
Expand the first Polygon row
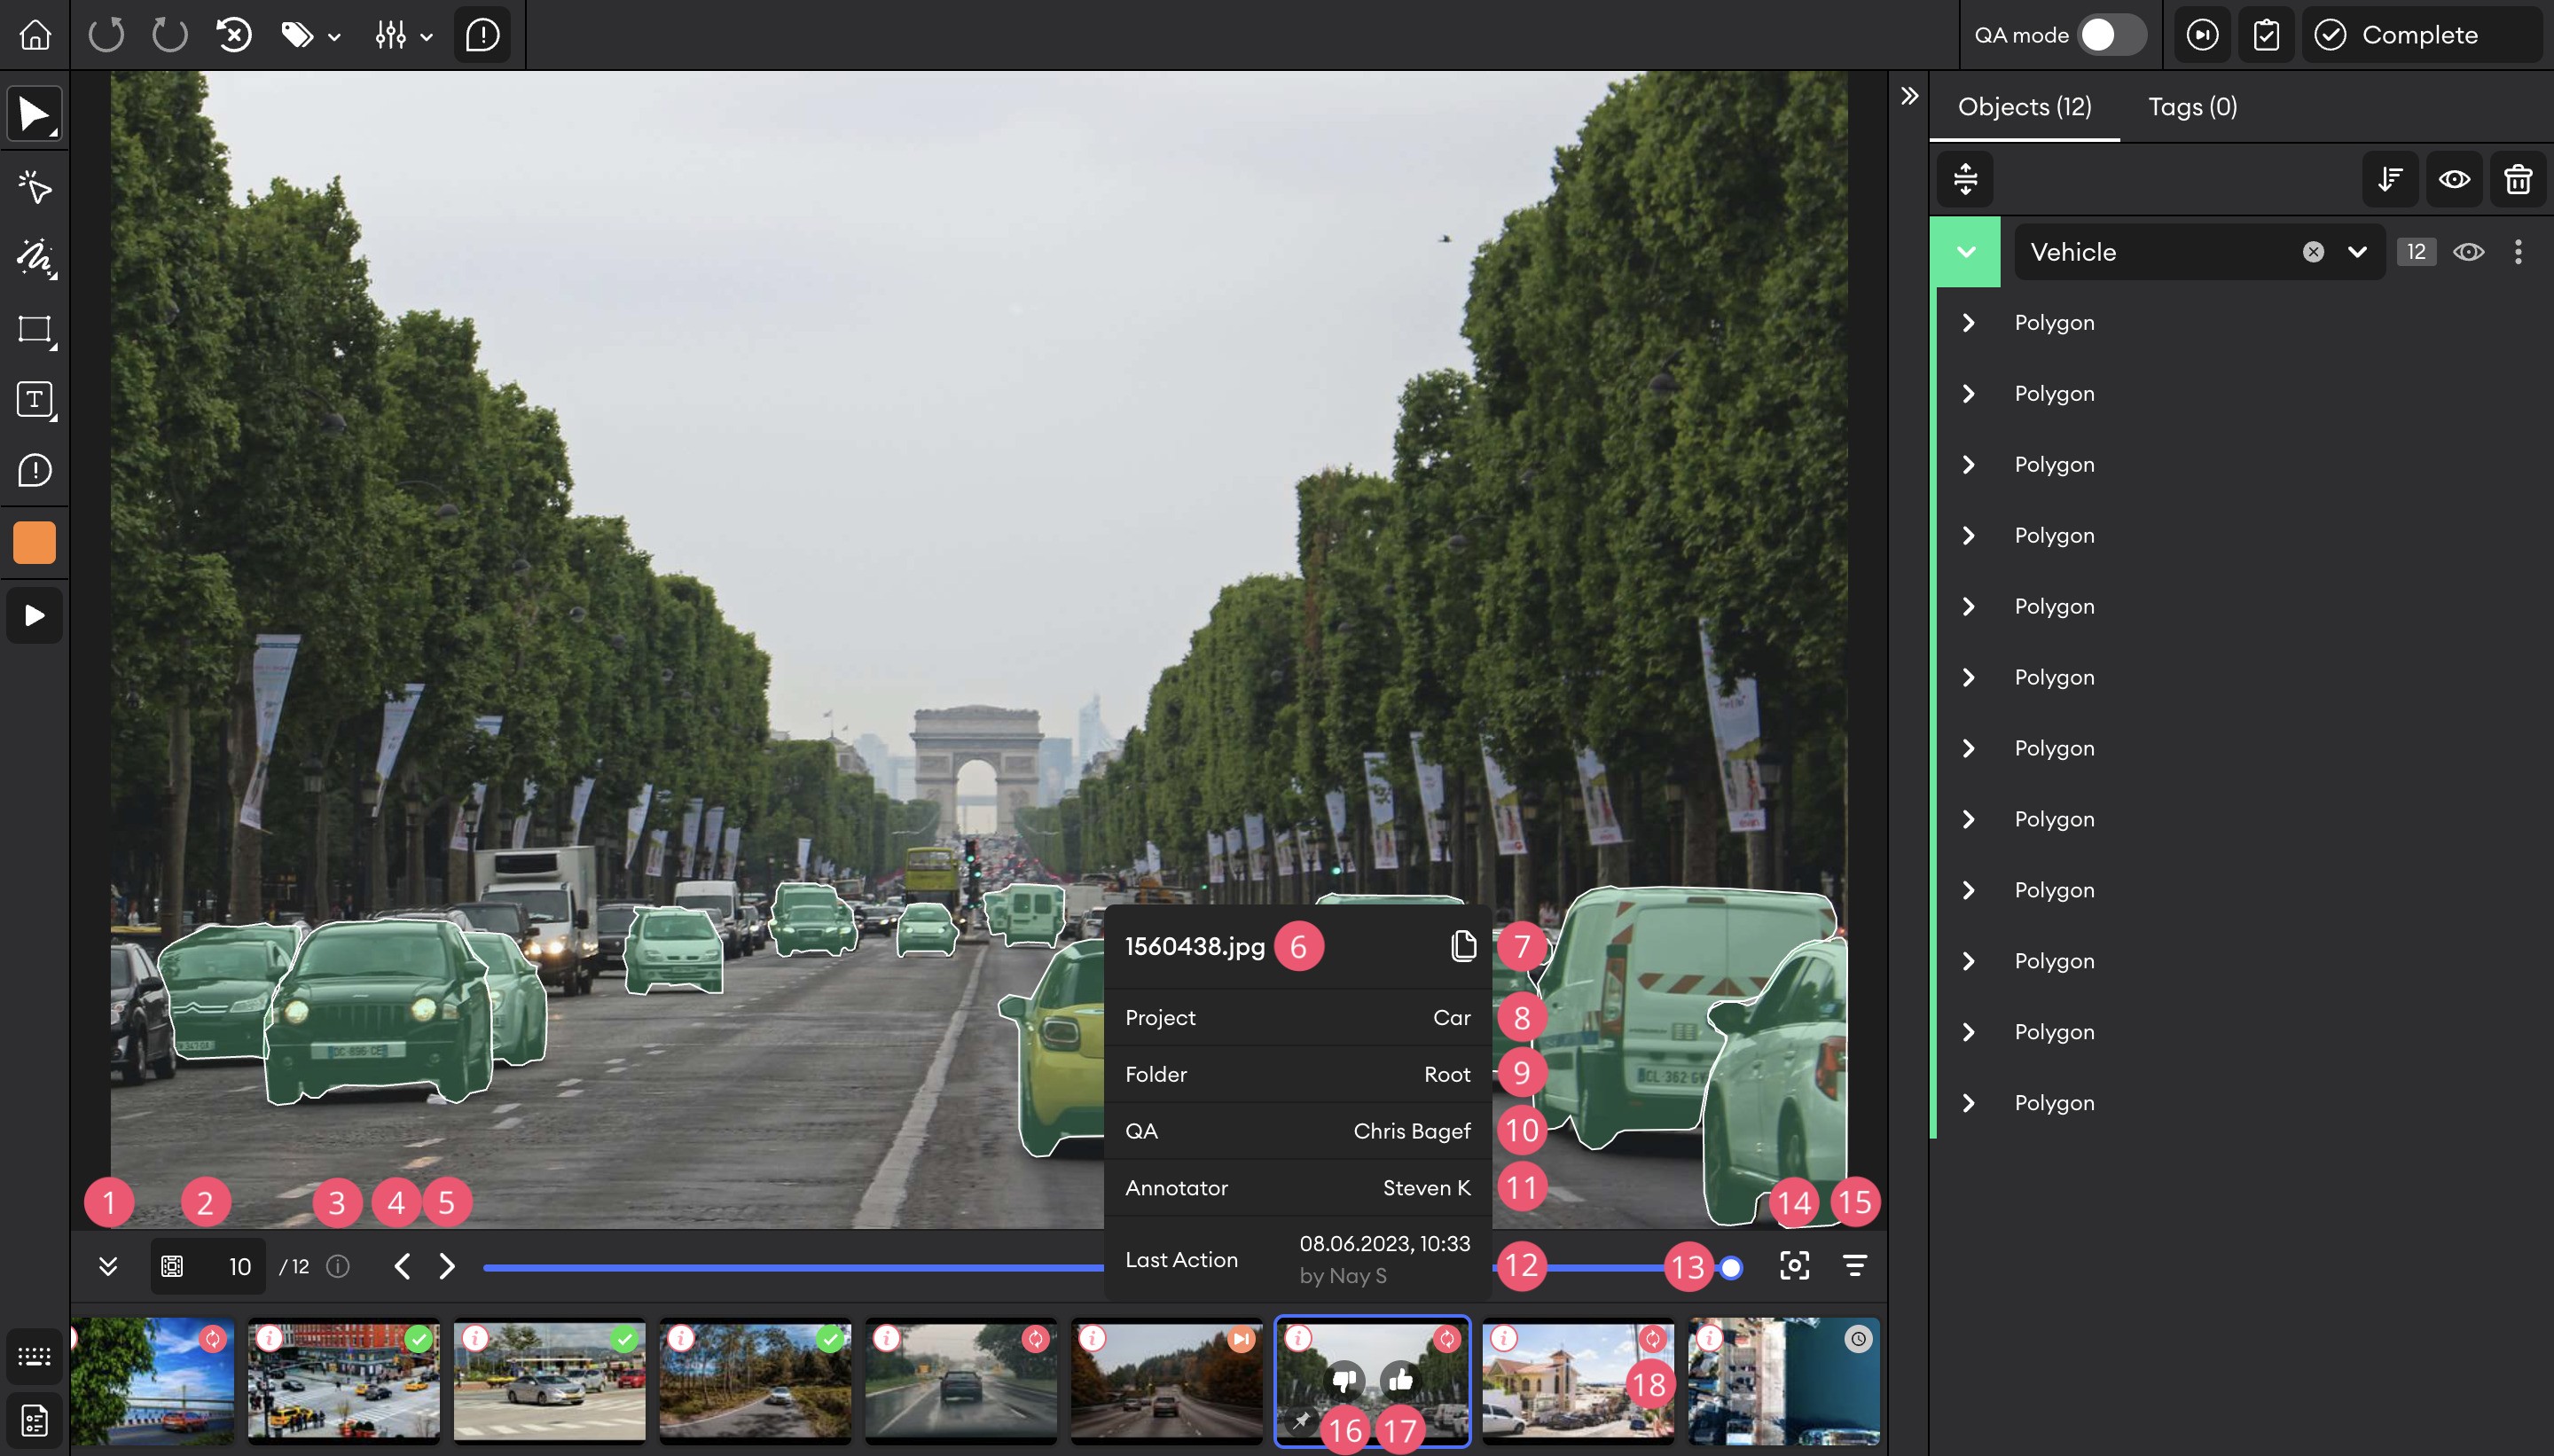click(x=1968, y=323)
